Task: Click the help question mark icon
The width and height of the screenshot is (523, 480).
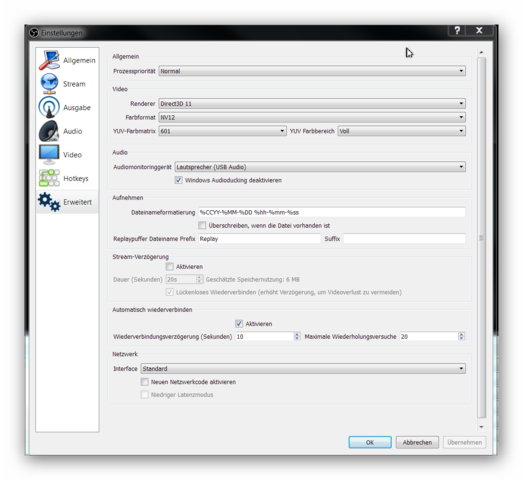Action: point(457,30)
